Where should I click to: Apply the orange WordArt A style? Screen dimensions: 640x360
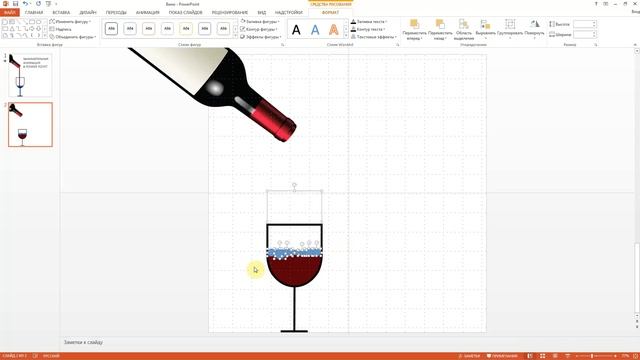[x=333, y=29]
